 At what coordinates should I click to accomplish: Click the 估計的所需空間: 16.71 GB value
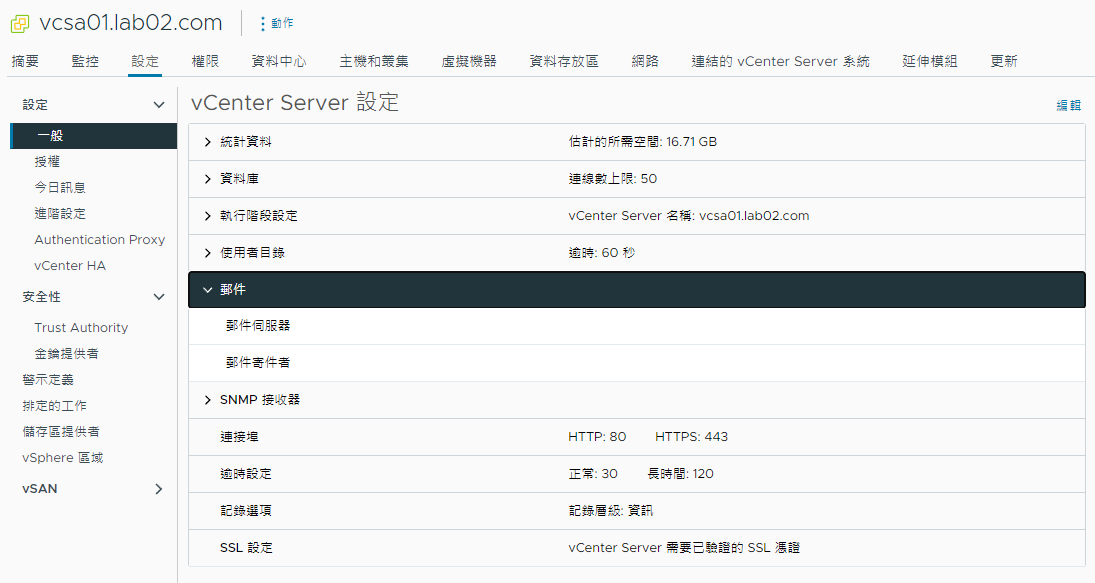pos(642,142)
